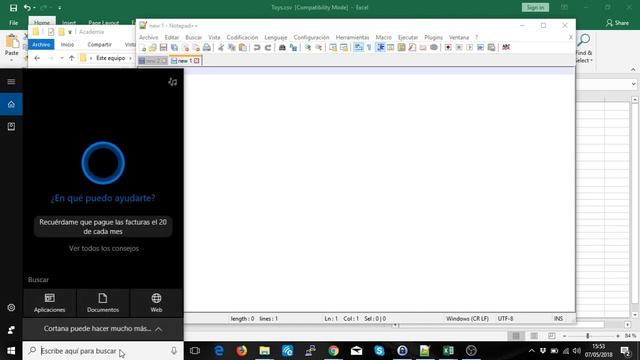
Task: Select Documentos search filter in Cortana
Action: tap(103, 303)
